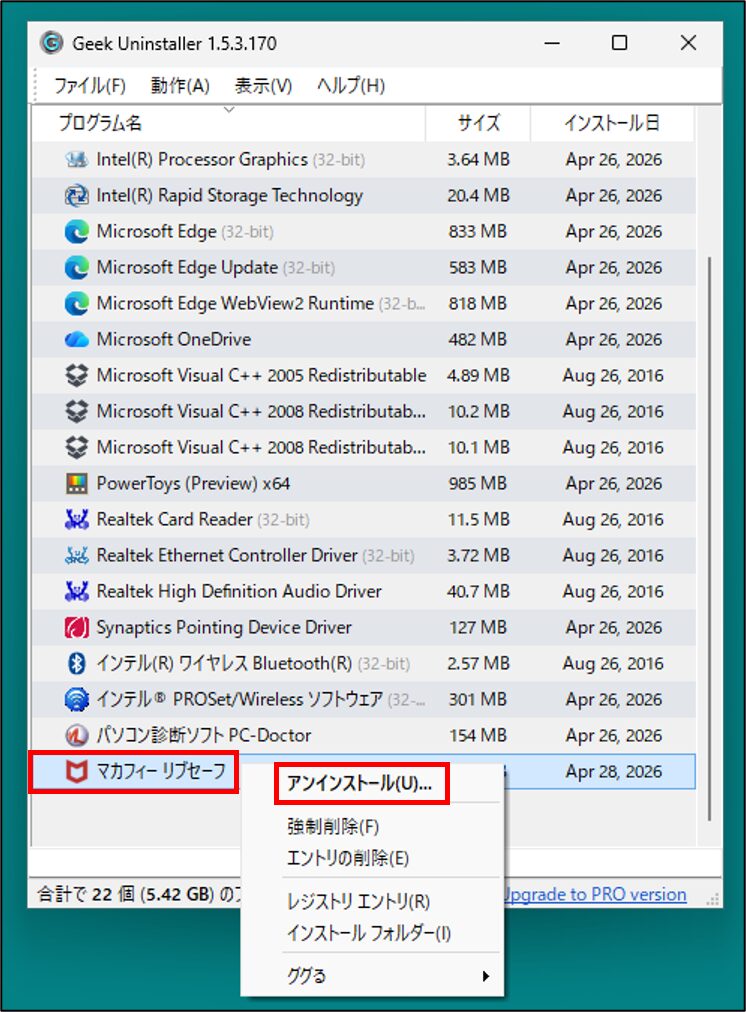The height and width of the screenshot is (1012, 746).
Task: Click the Edge WebView2 Runtime icon
Action: point(77,303)
